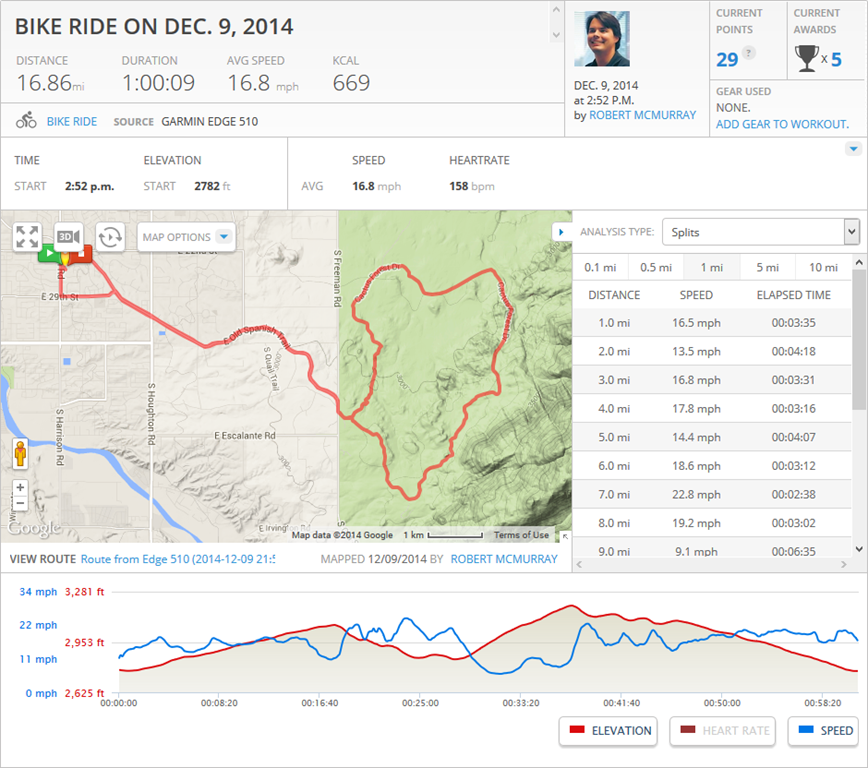This screenshot has height=768, width=868.
Task: Open the 3D video view
Action: pyautogui.click(x=68, y=237)
